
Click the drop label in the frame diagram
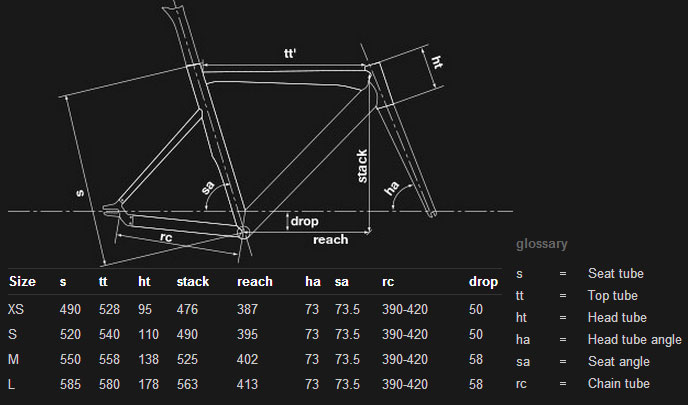coord(303,220)
